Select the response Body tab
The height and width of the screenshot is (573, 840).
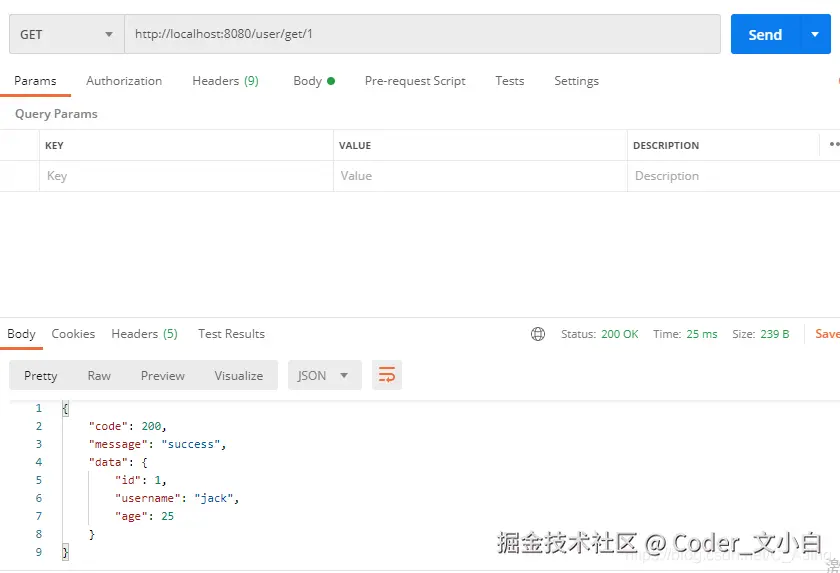point(21,334)
